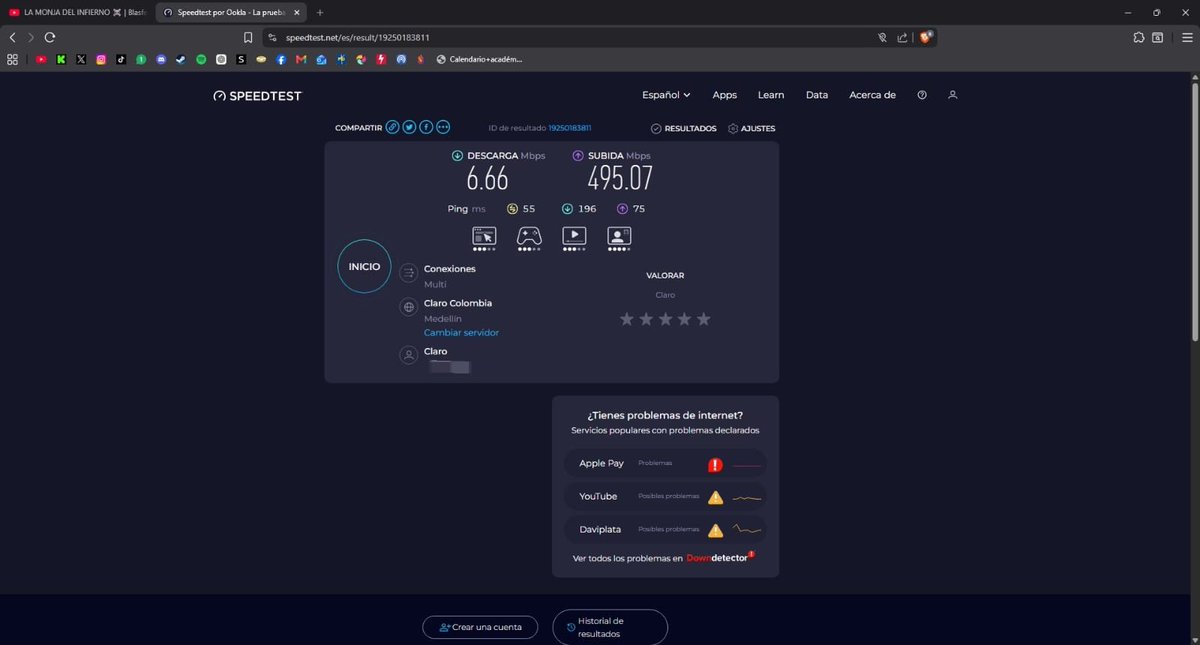The image size is (1200, 645).
Task: Open a new browser tab
Action: [320, 12]
